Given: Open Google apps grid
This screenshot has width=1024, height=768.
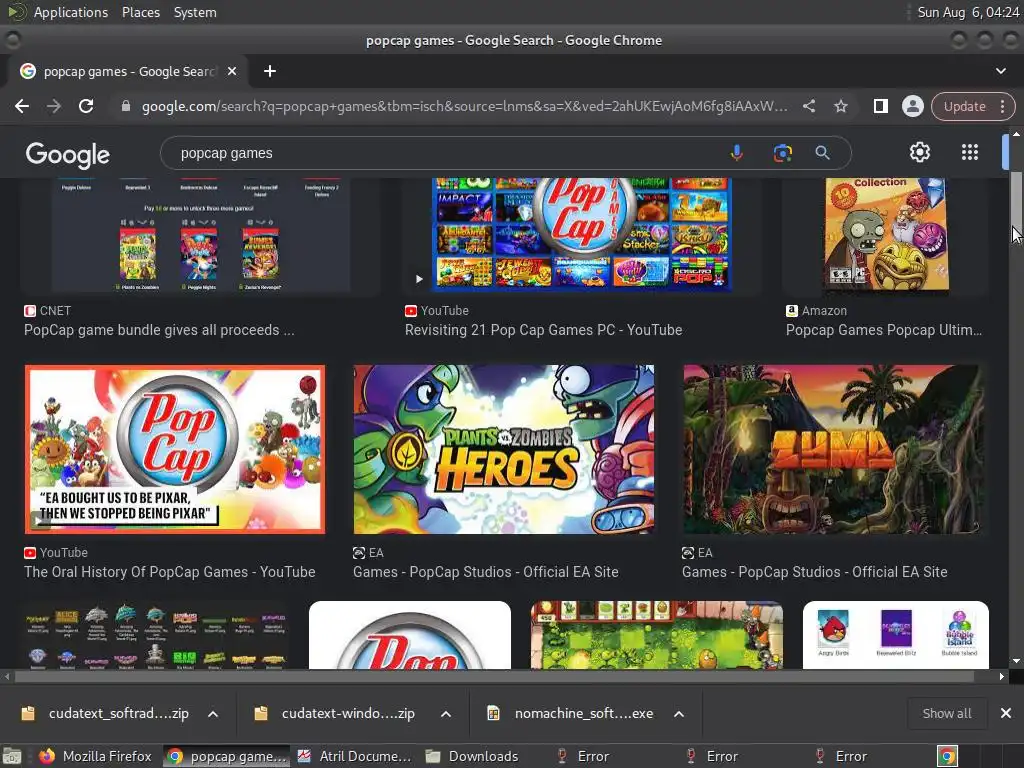Looking at the screenshot, I should [x=970, y=153].
